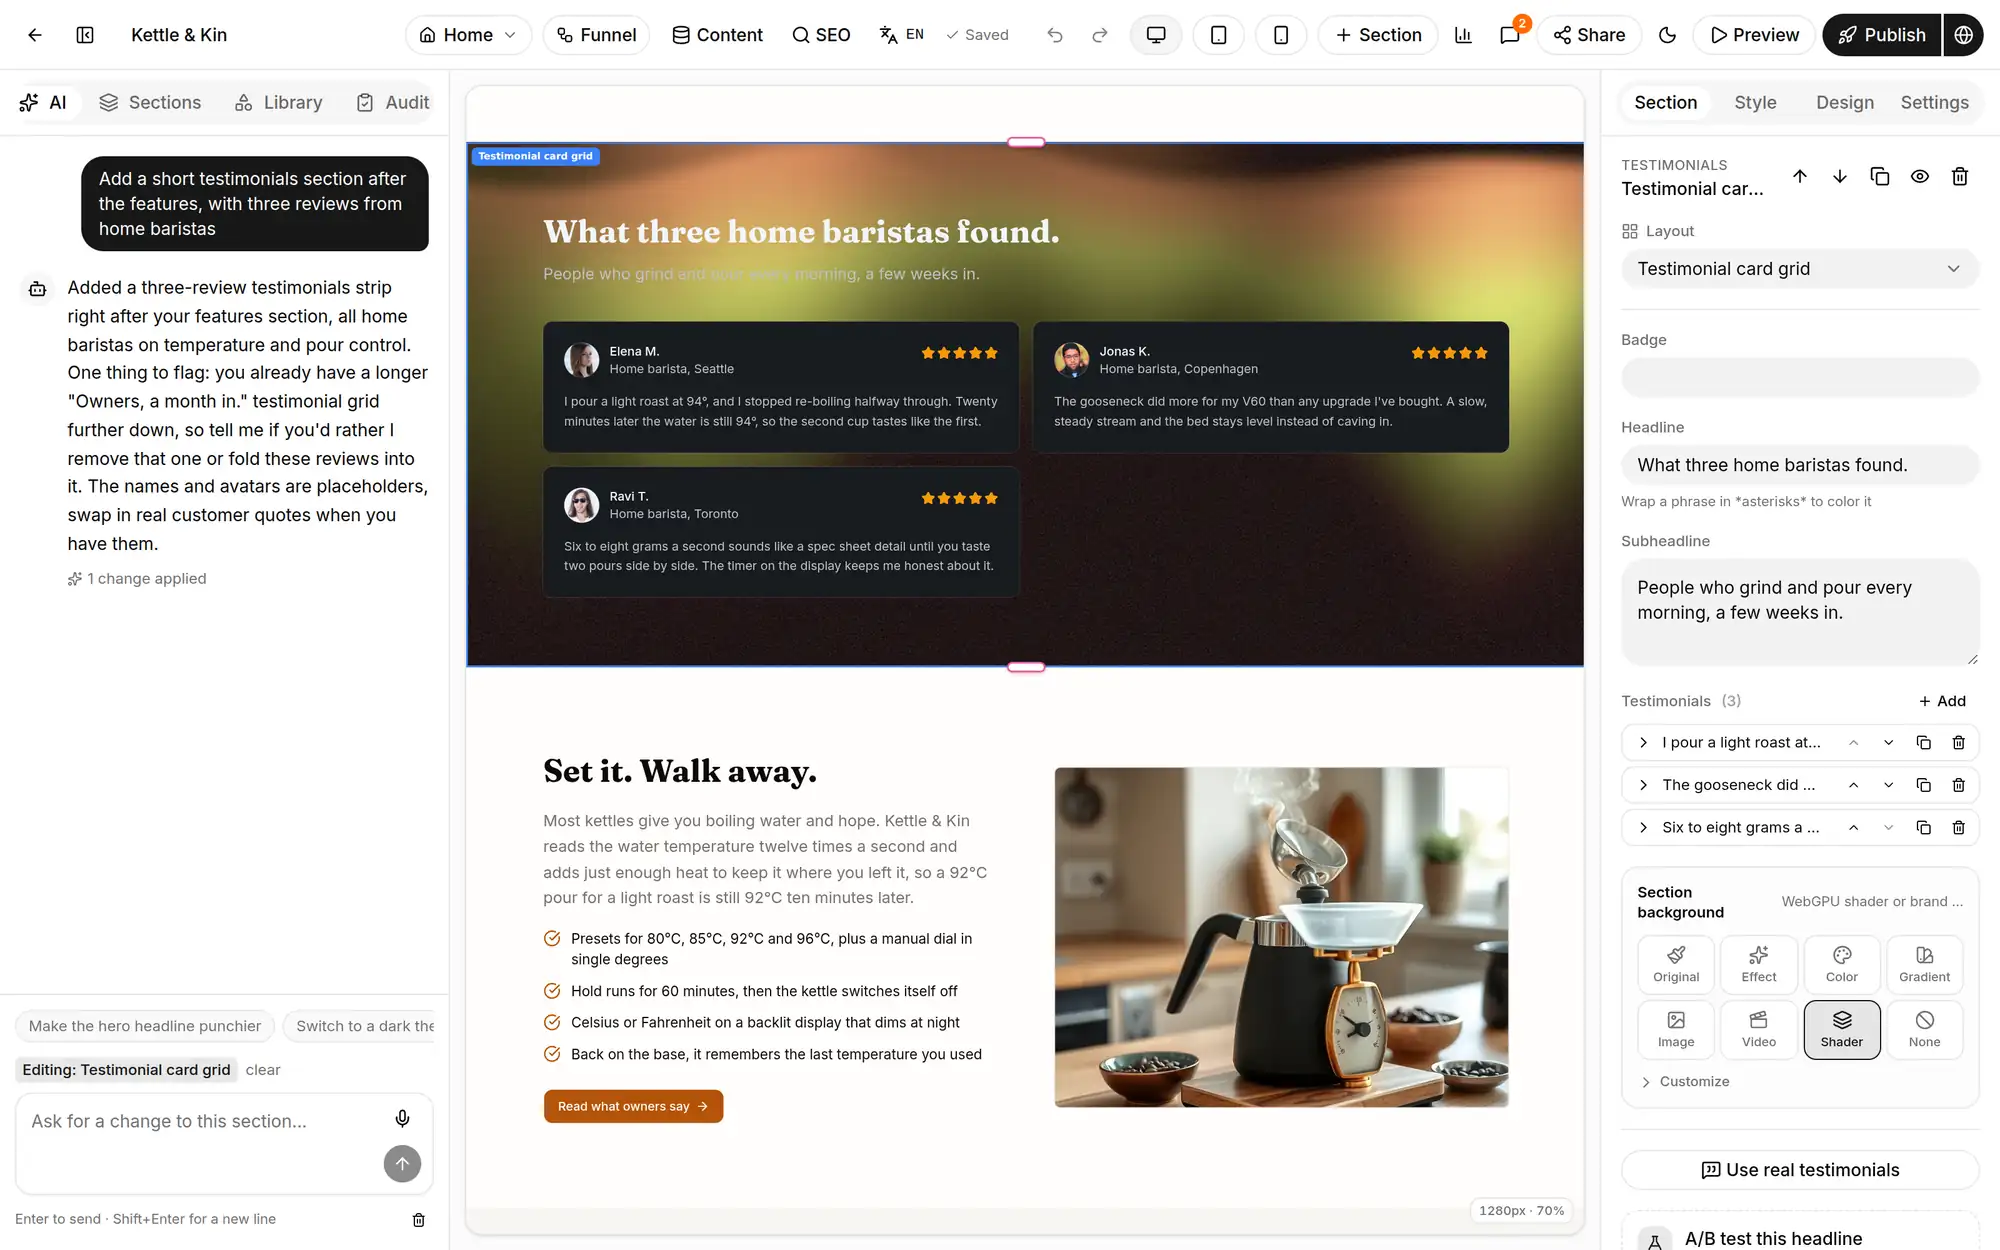Toggle the left sidebar panel icon

(85, 35)
